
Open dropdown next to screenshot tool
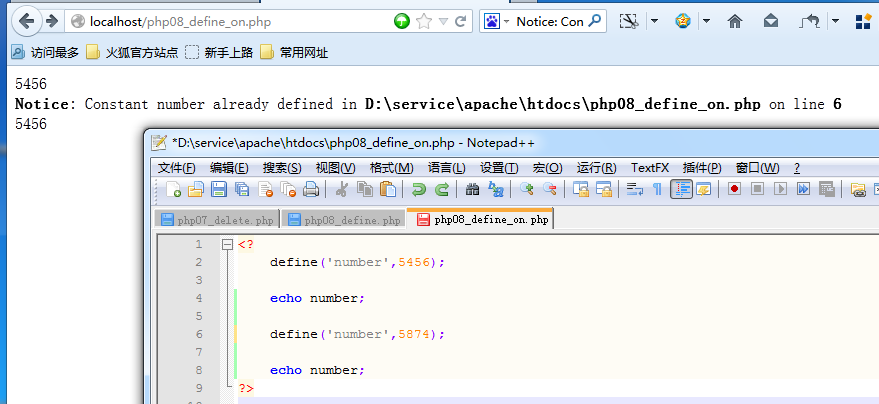(654, 22)
